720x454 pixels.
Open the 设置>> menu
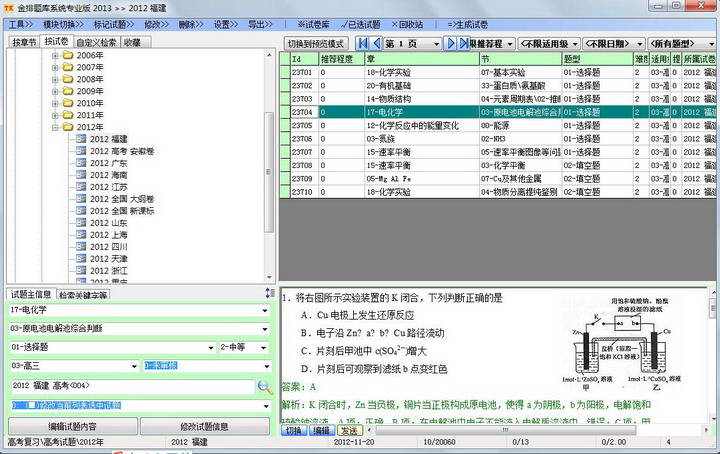[225, 24]
